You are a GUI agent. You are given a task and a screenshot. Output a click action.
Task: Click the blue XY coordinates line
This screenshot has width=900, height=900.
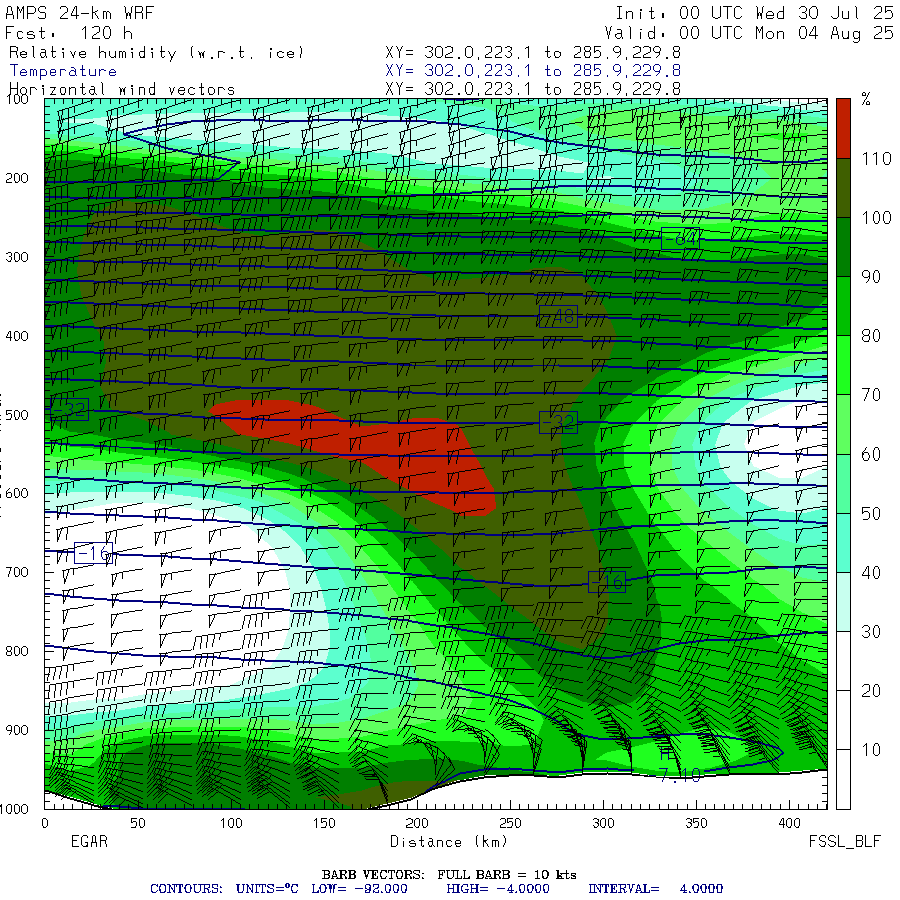click(x=533, y=71)
